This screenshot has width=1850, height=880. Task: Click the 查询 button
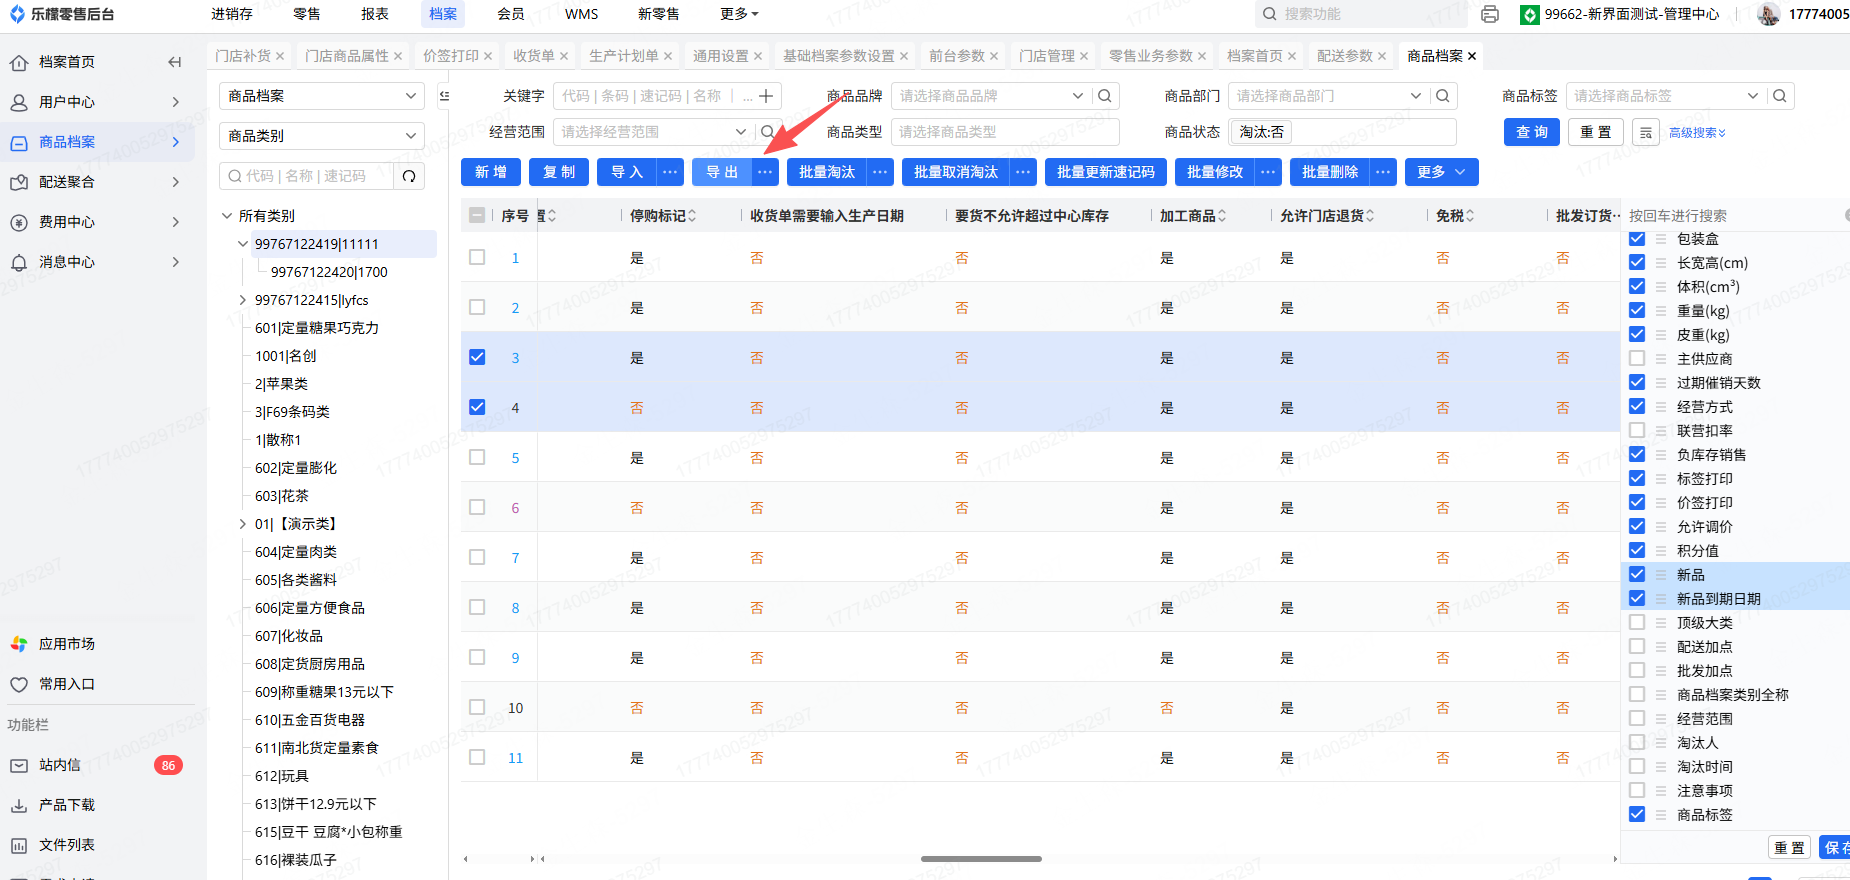1531,132
